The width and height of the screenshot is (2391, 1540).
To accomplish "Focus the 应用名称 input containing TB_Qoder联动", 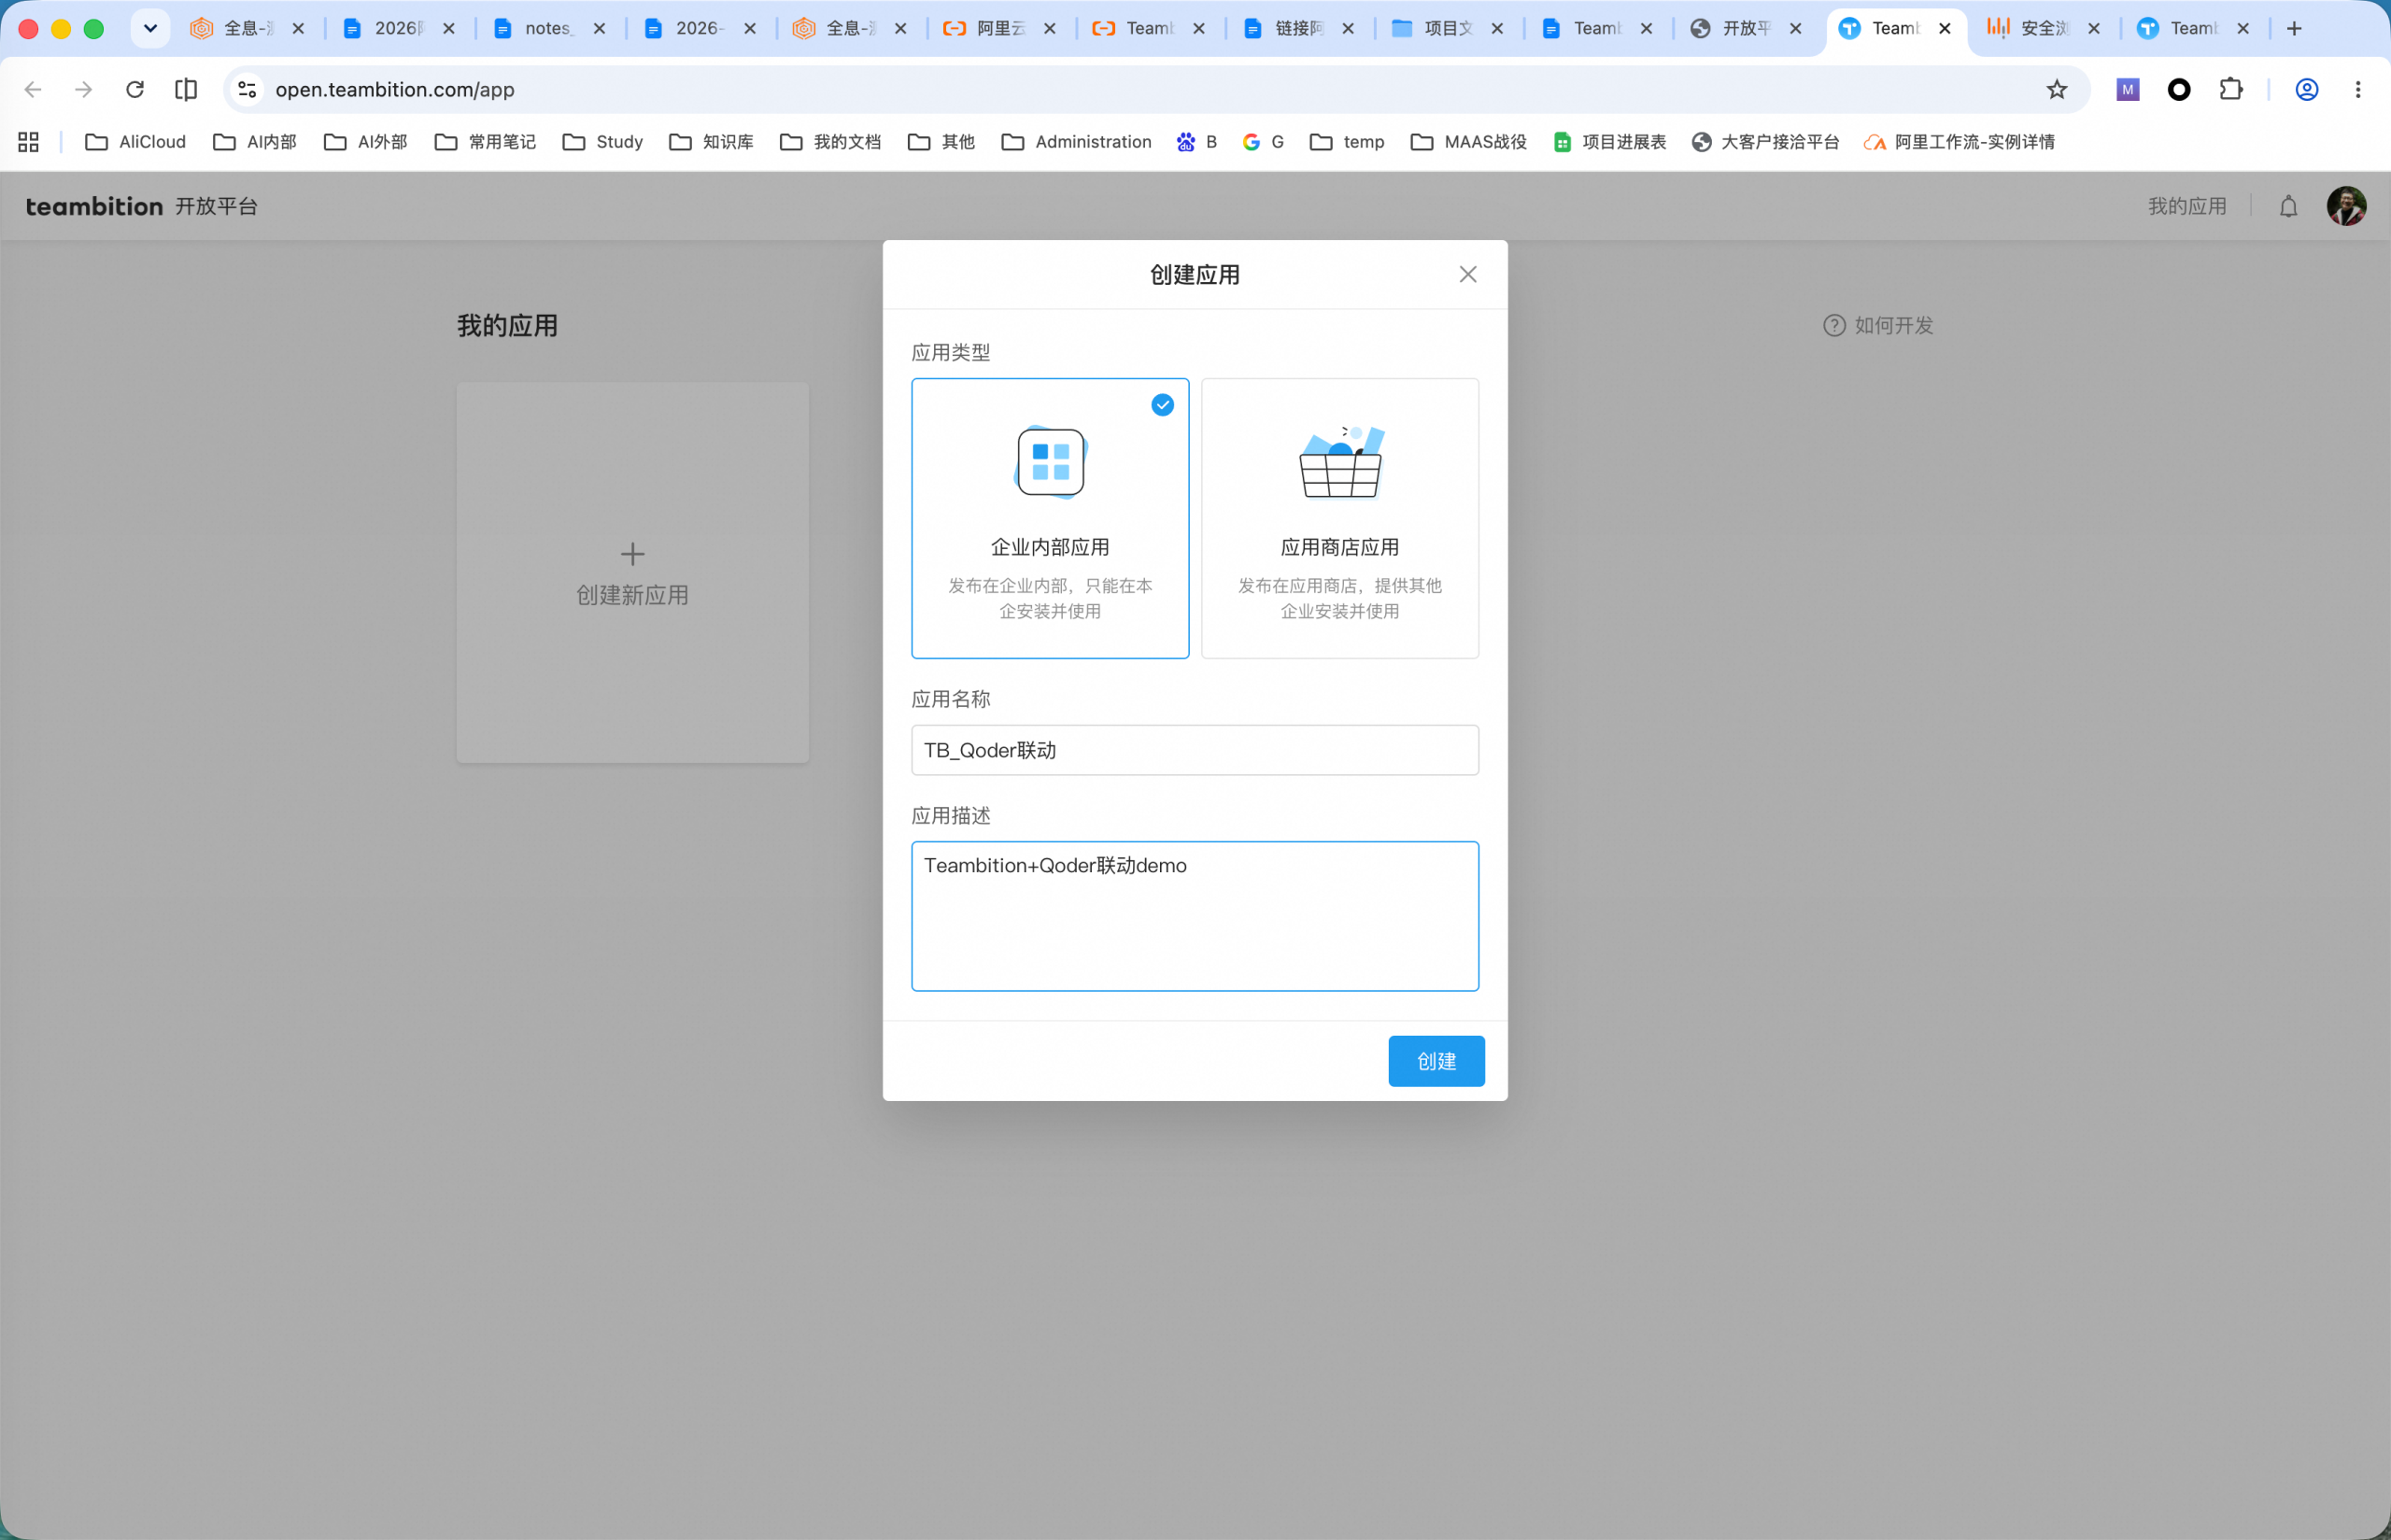I will (x=1195, y=750).
